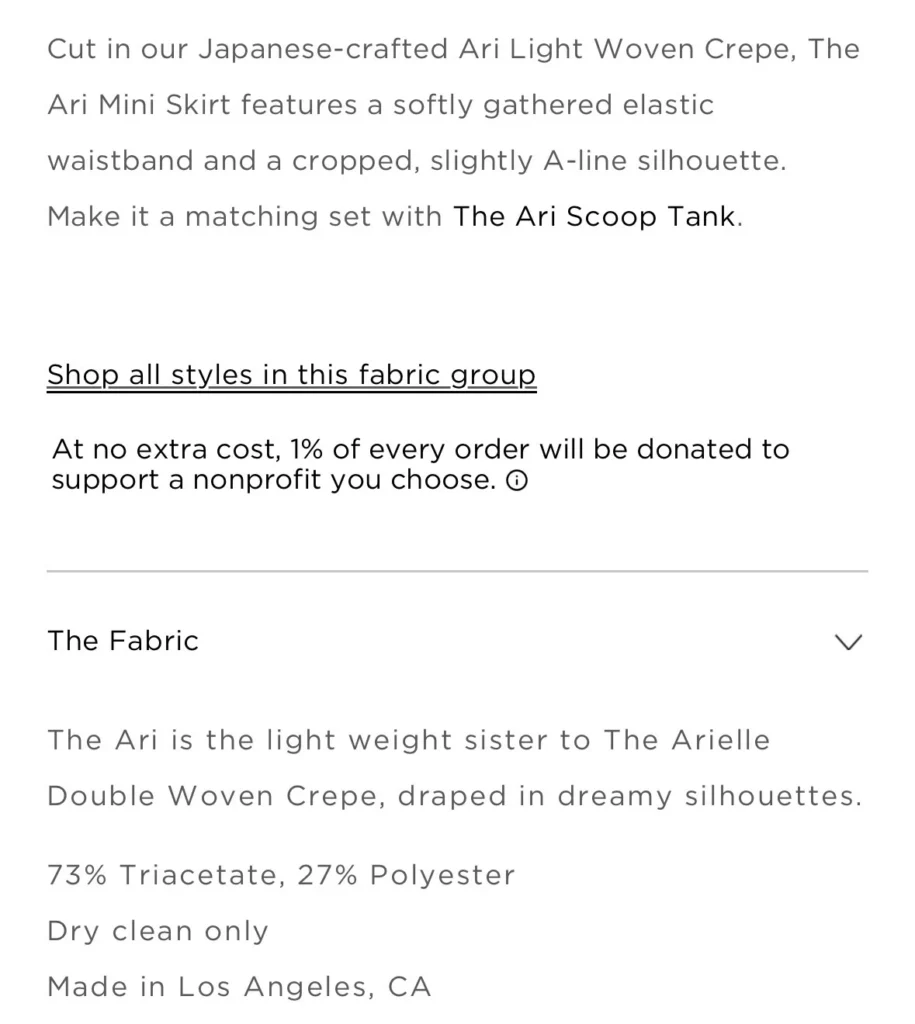Click the divider line above The Fabric

457,571
